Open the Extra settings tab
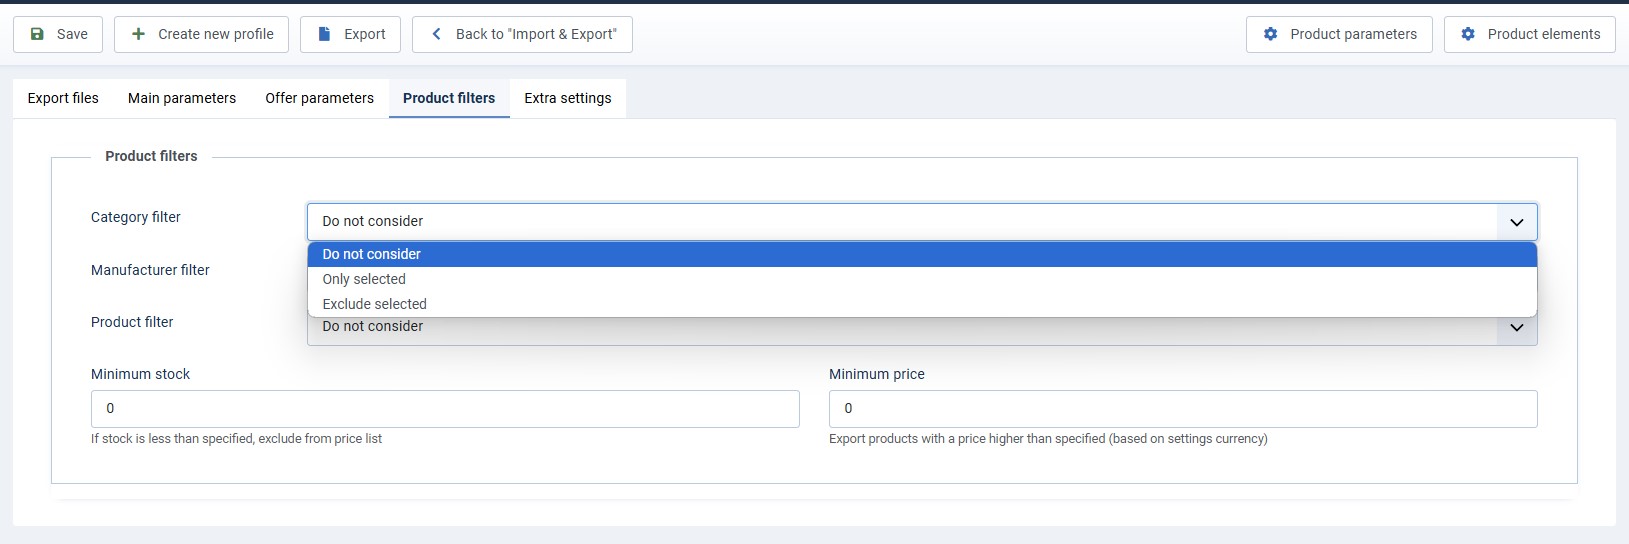1629x544 pixels. pyautogui.click(x=568, y=98)
